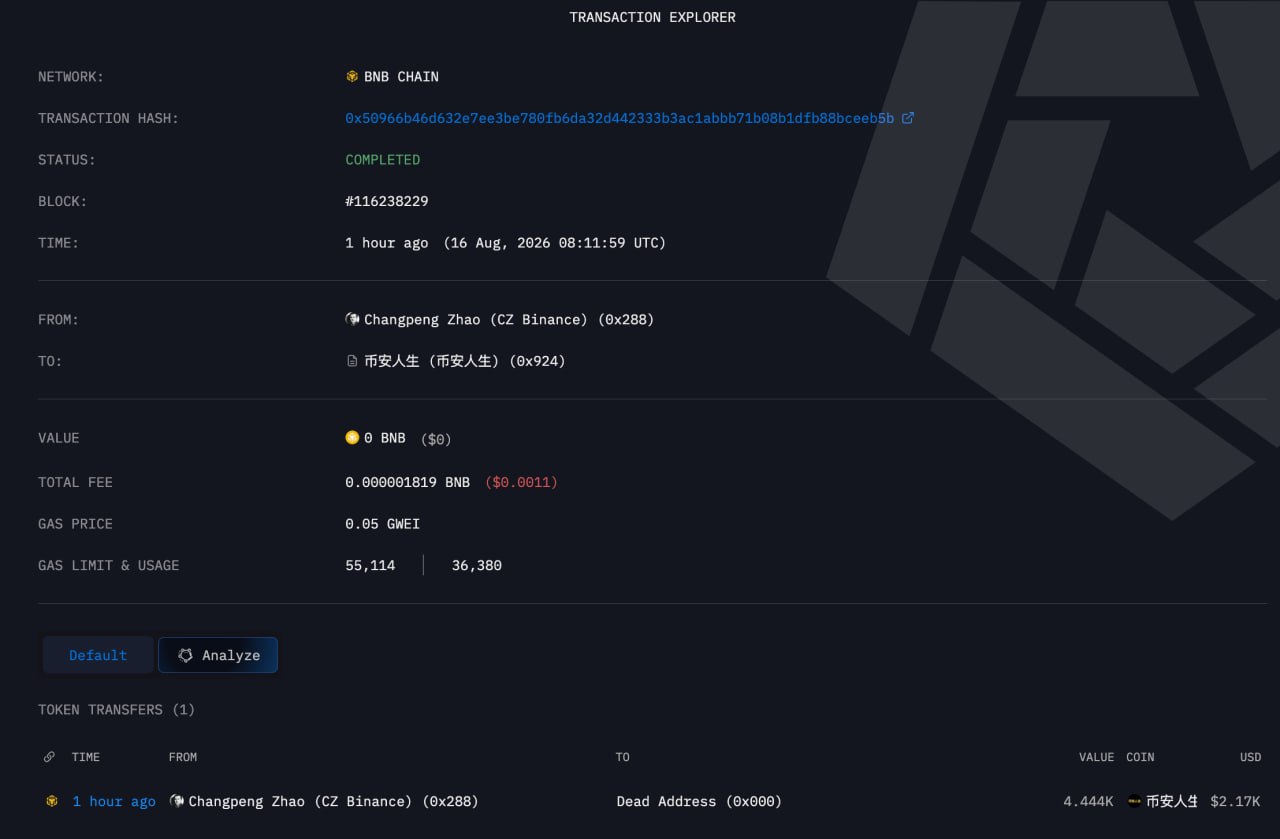Click the 'NETWORK:' label
This screenshot has width=1280, height=839.
[71, 76]
